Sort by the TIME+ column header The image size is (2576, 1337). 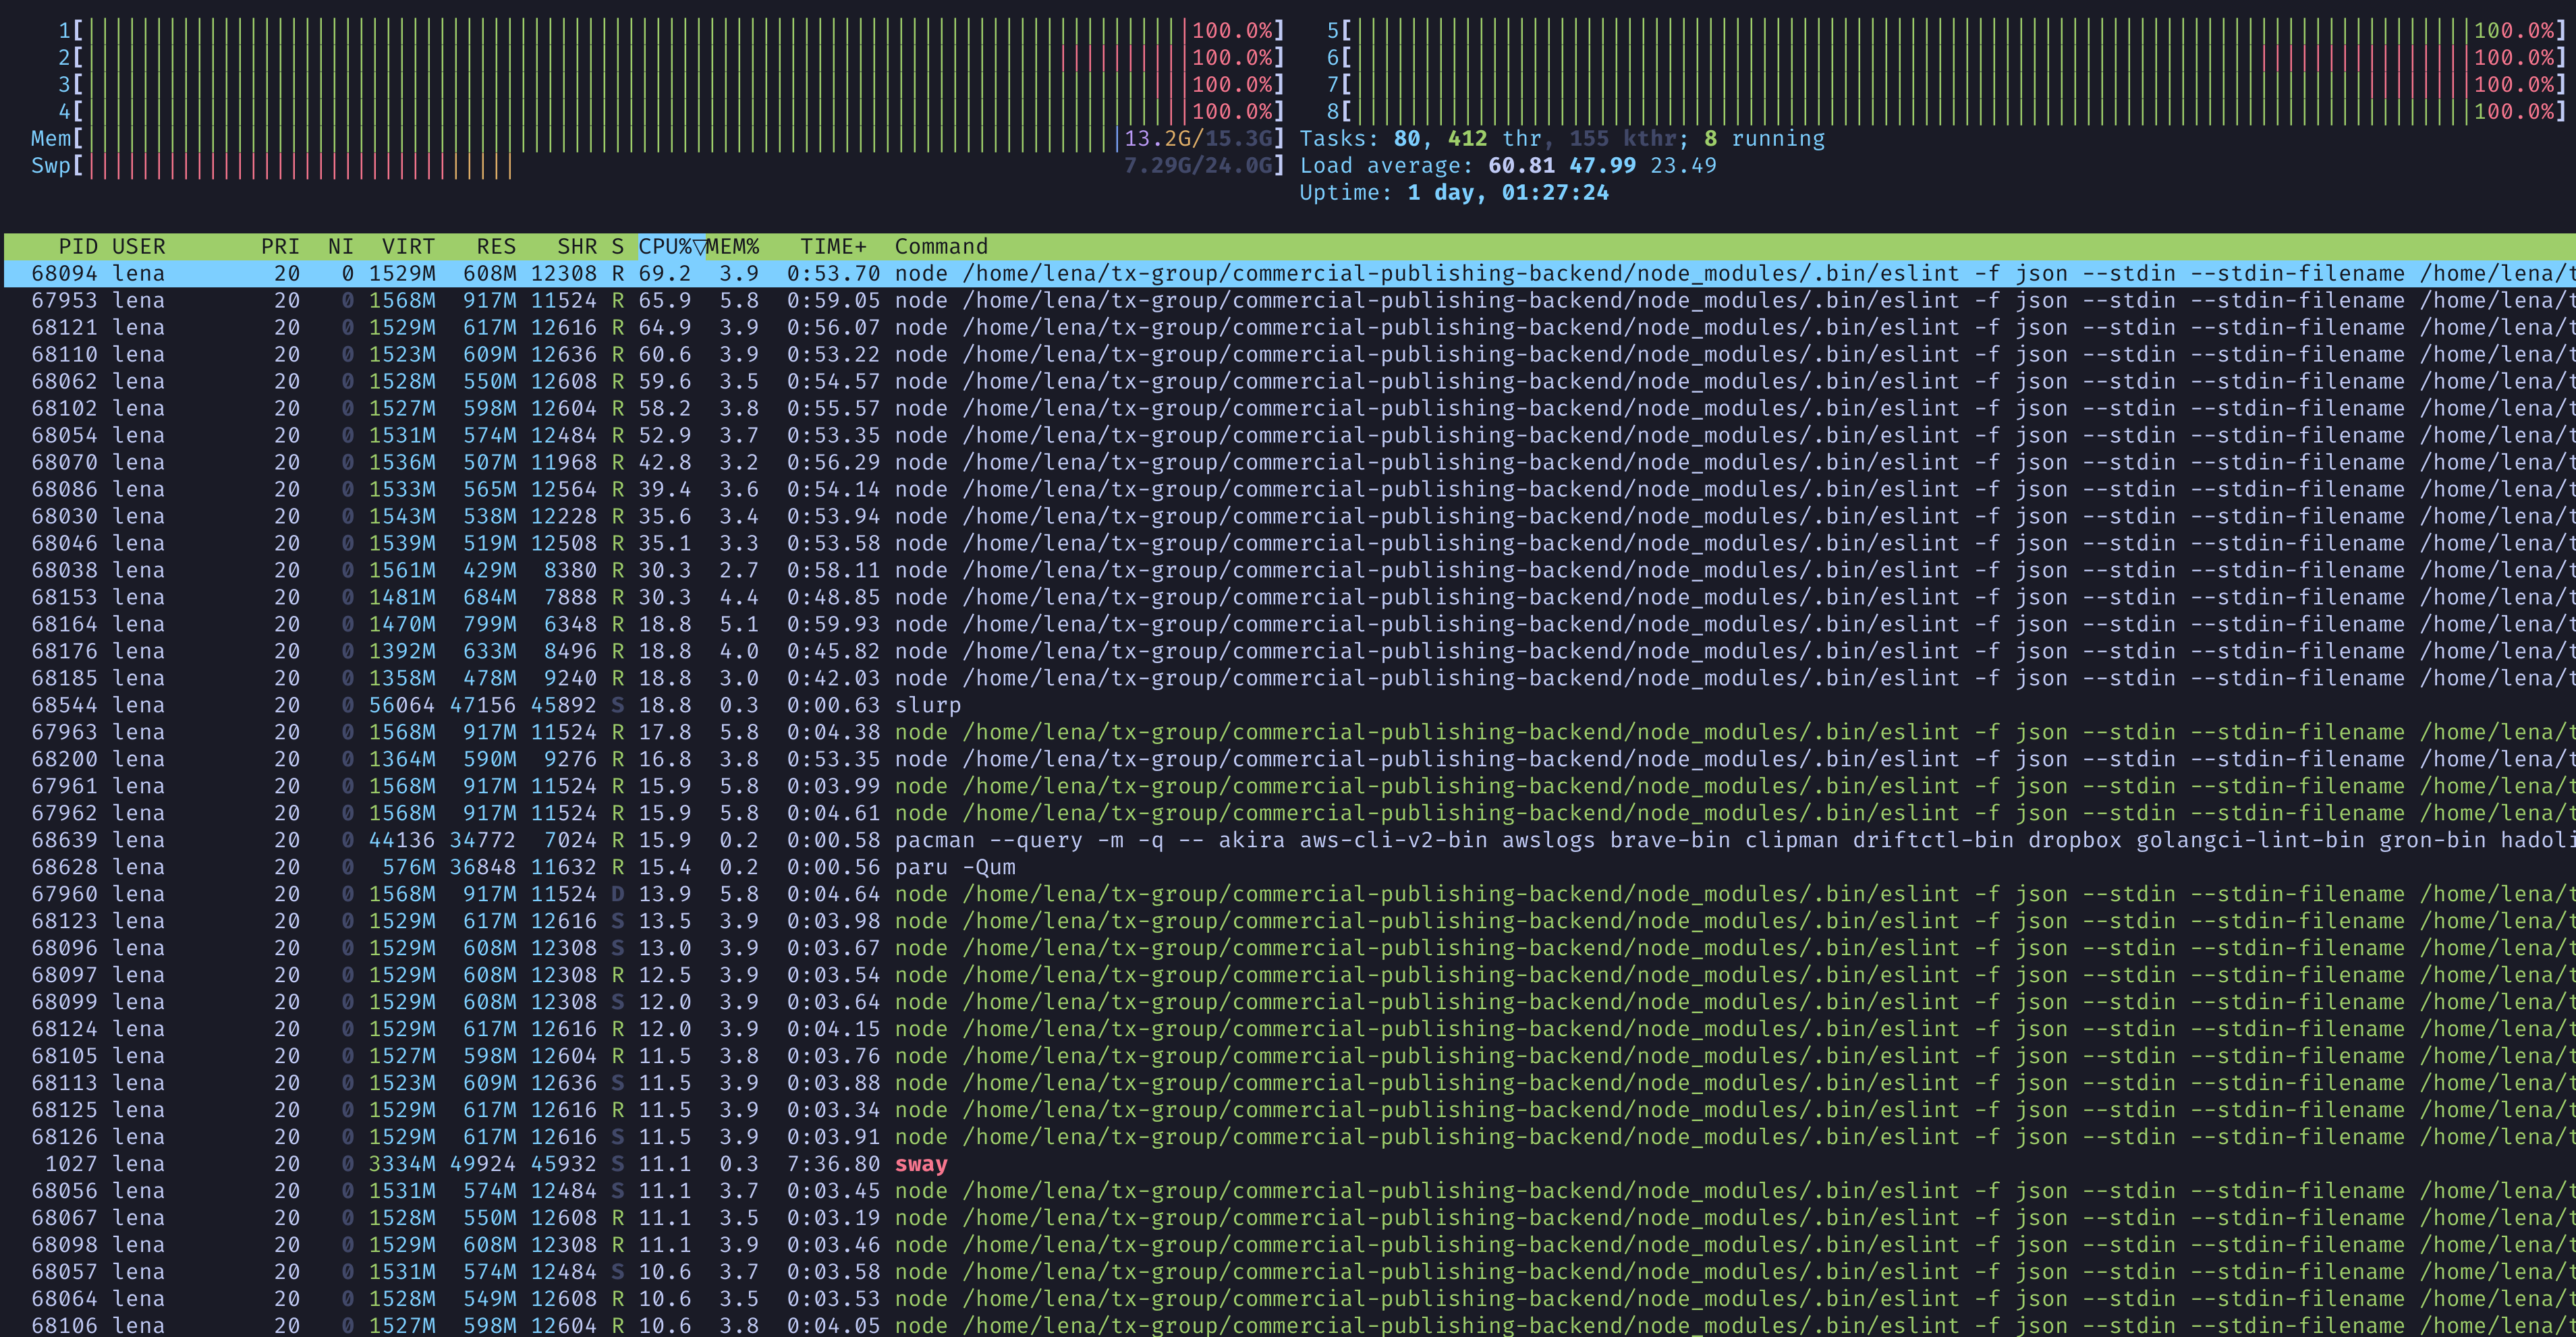point(832,246)
